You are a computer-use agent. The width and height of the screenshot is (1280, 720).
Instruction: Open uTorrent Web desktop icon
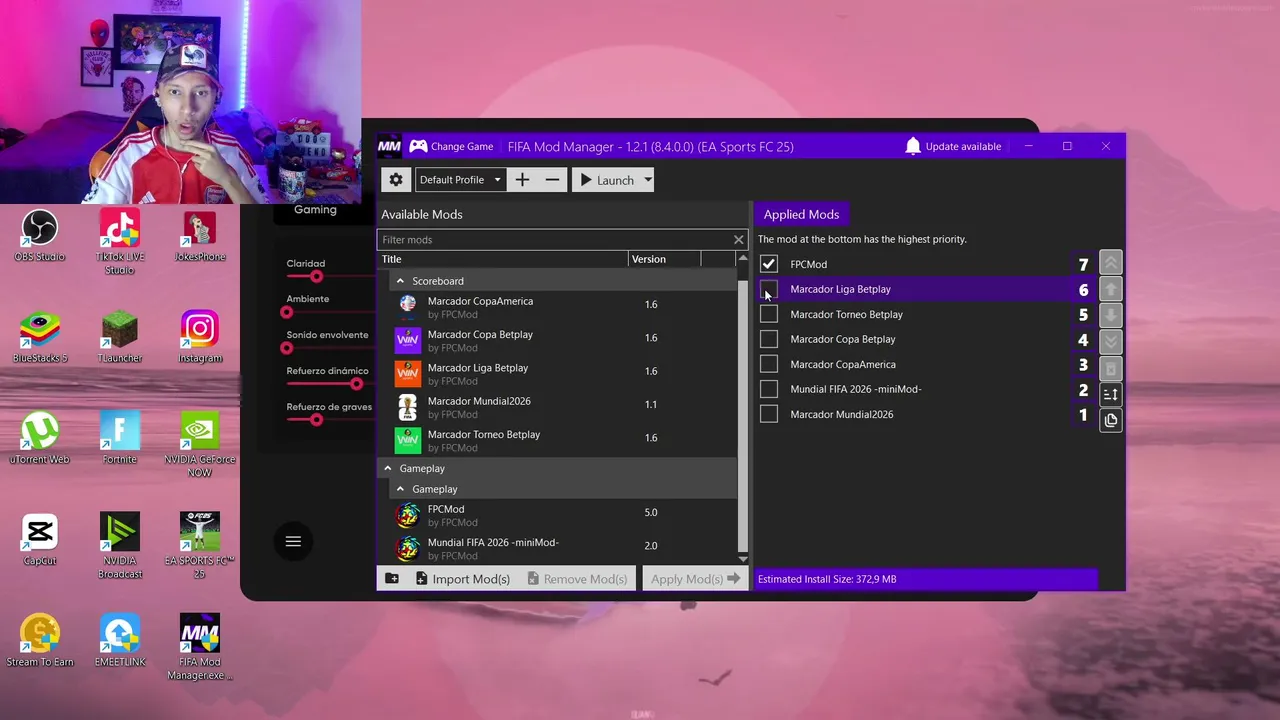pos(39,438)
